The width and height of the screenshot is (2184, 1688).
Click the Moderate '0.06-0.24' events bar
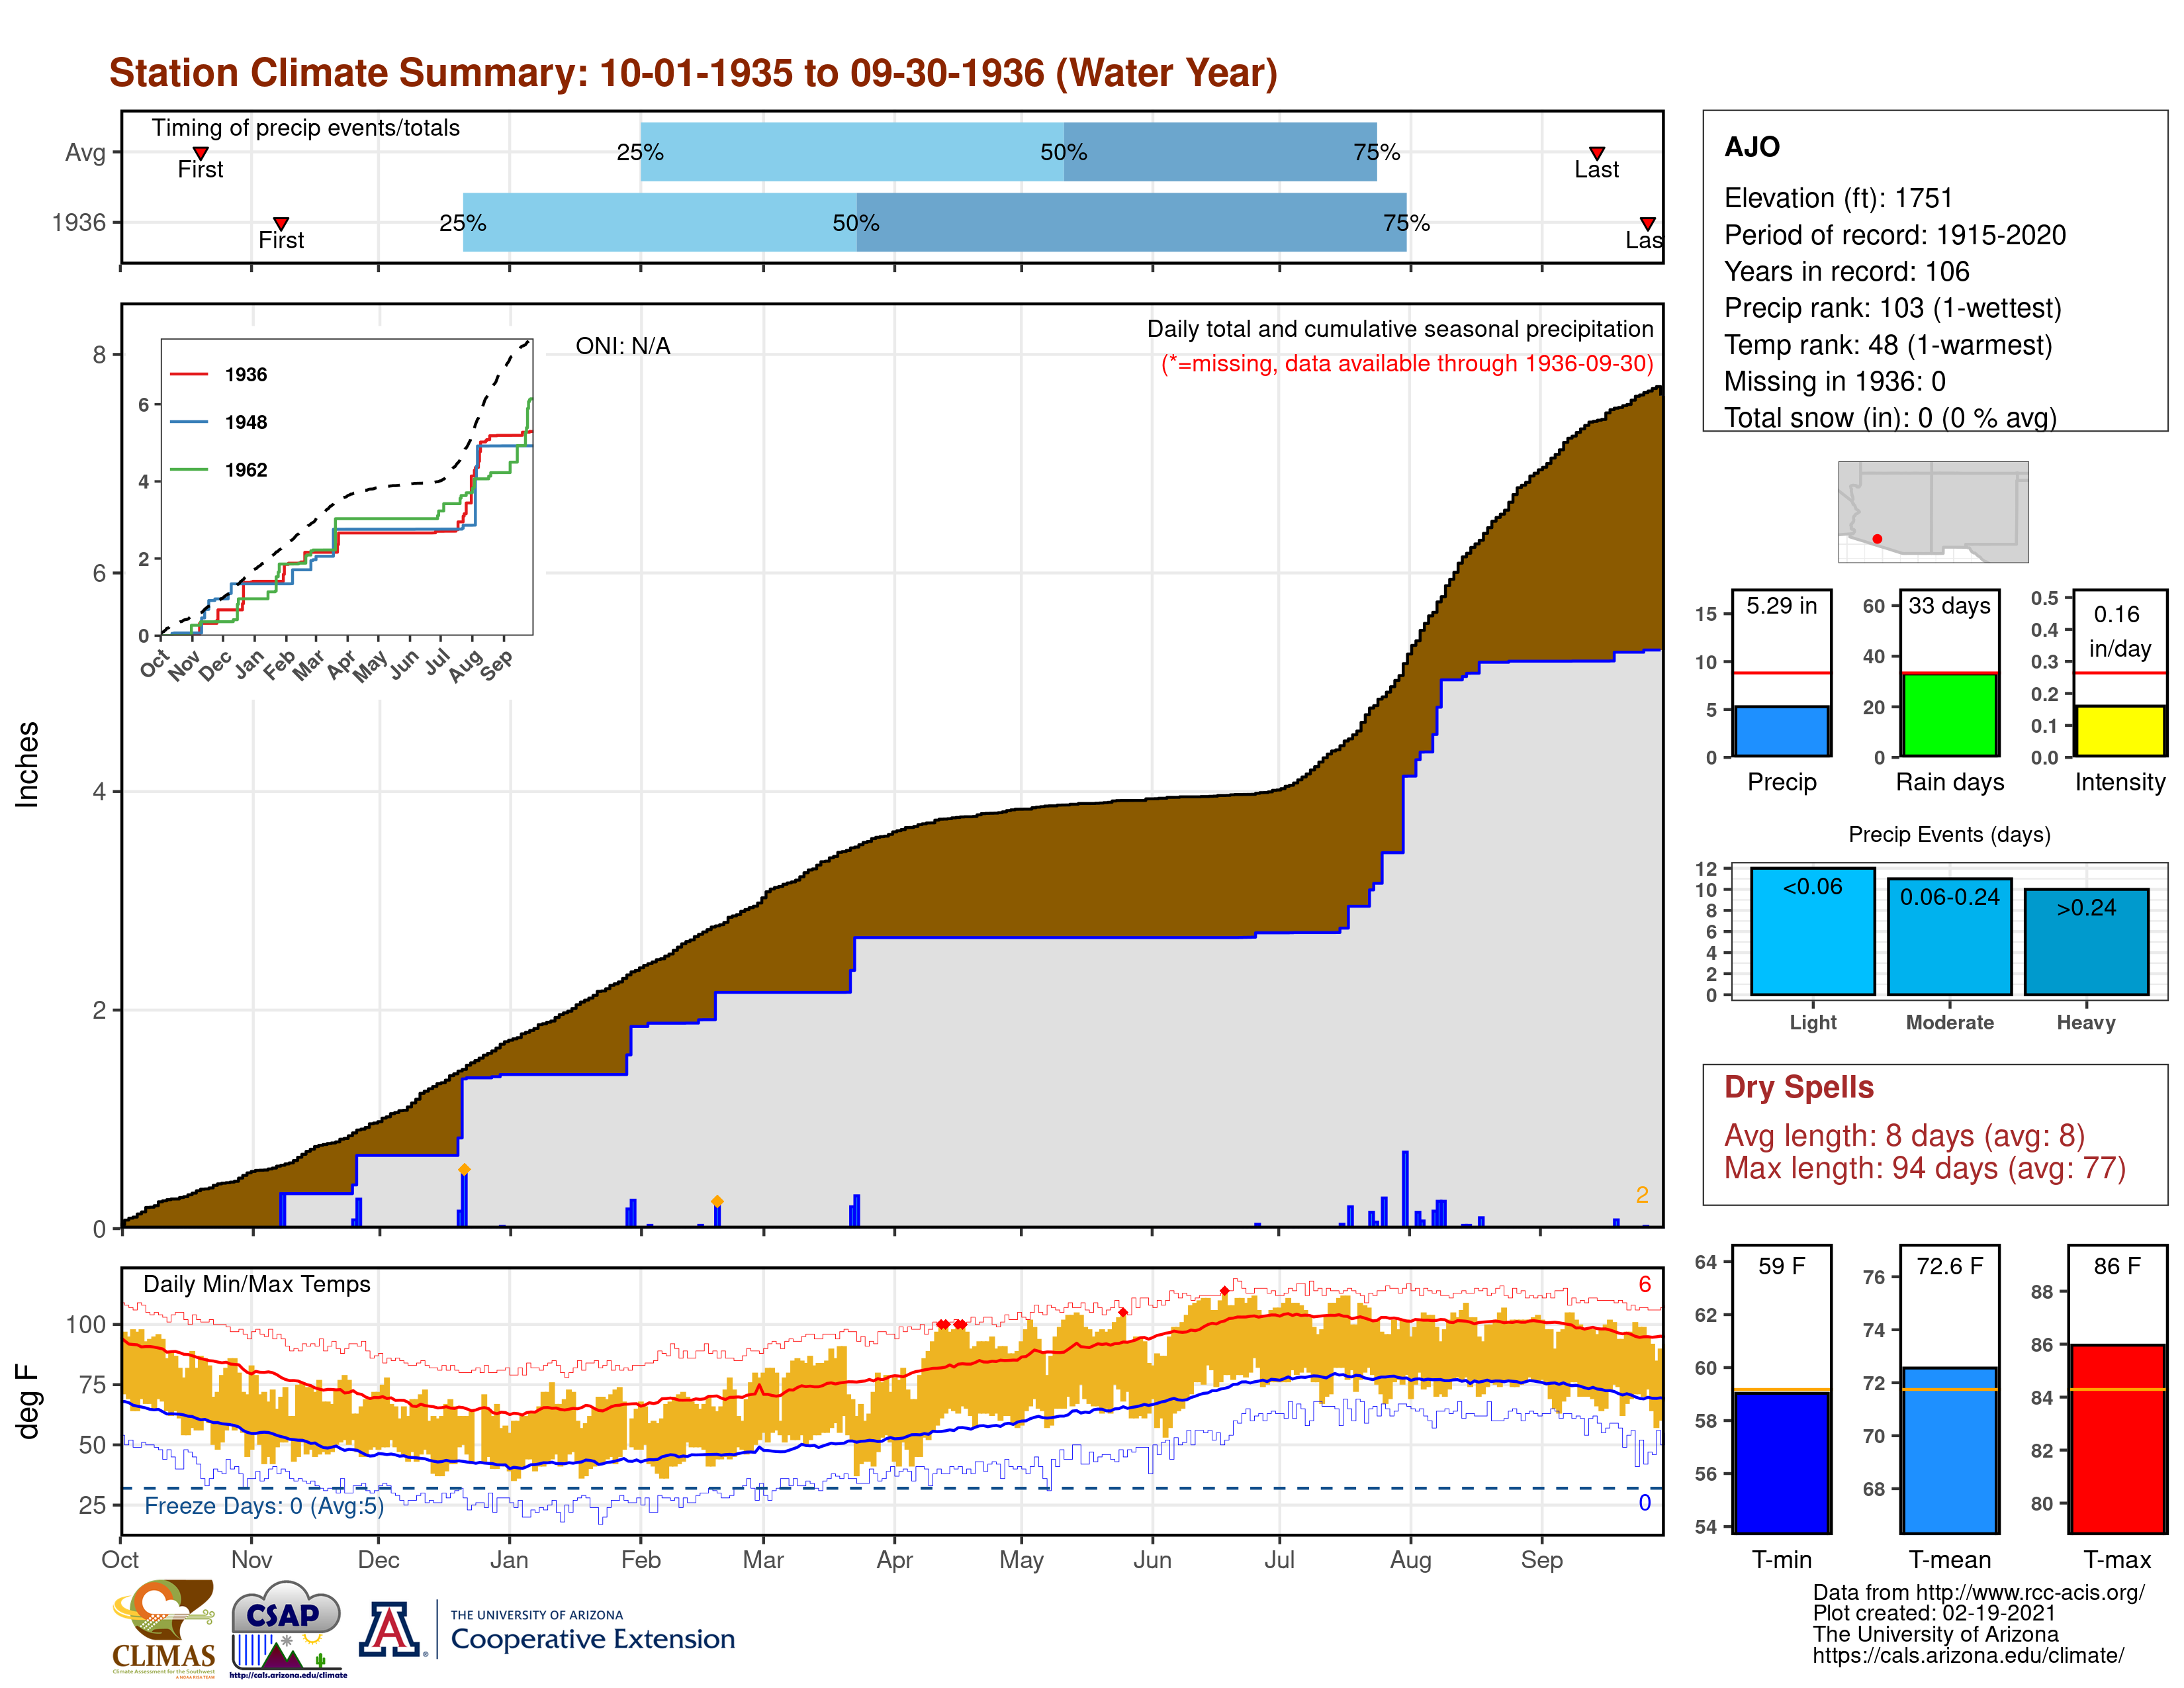point(1949,937)
